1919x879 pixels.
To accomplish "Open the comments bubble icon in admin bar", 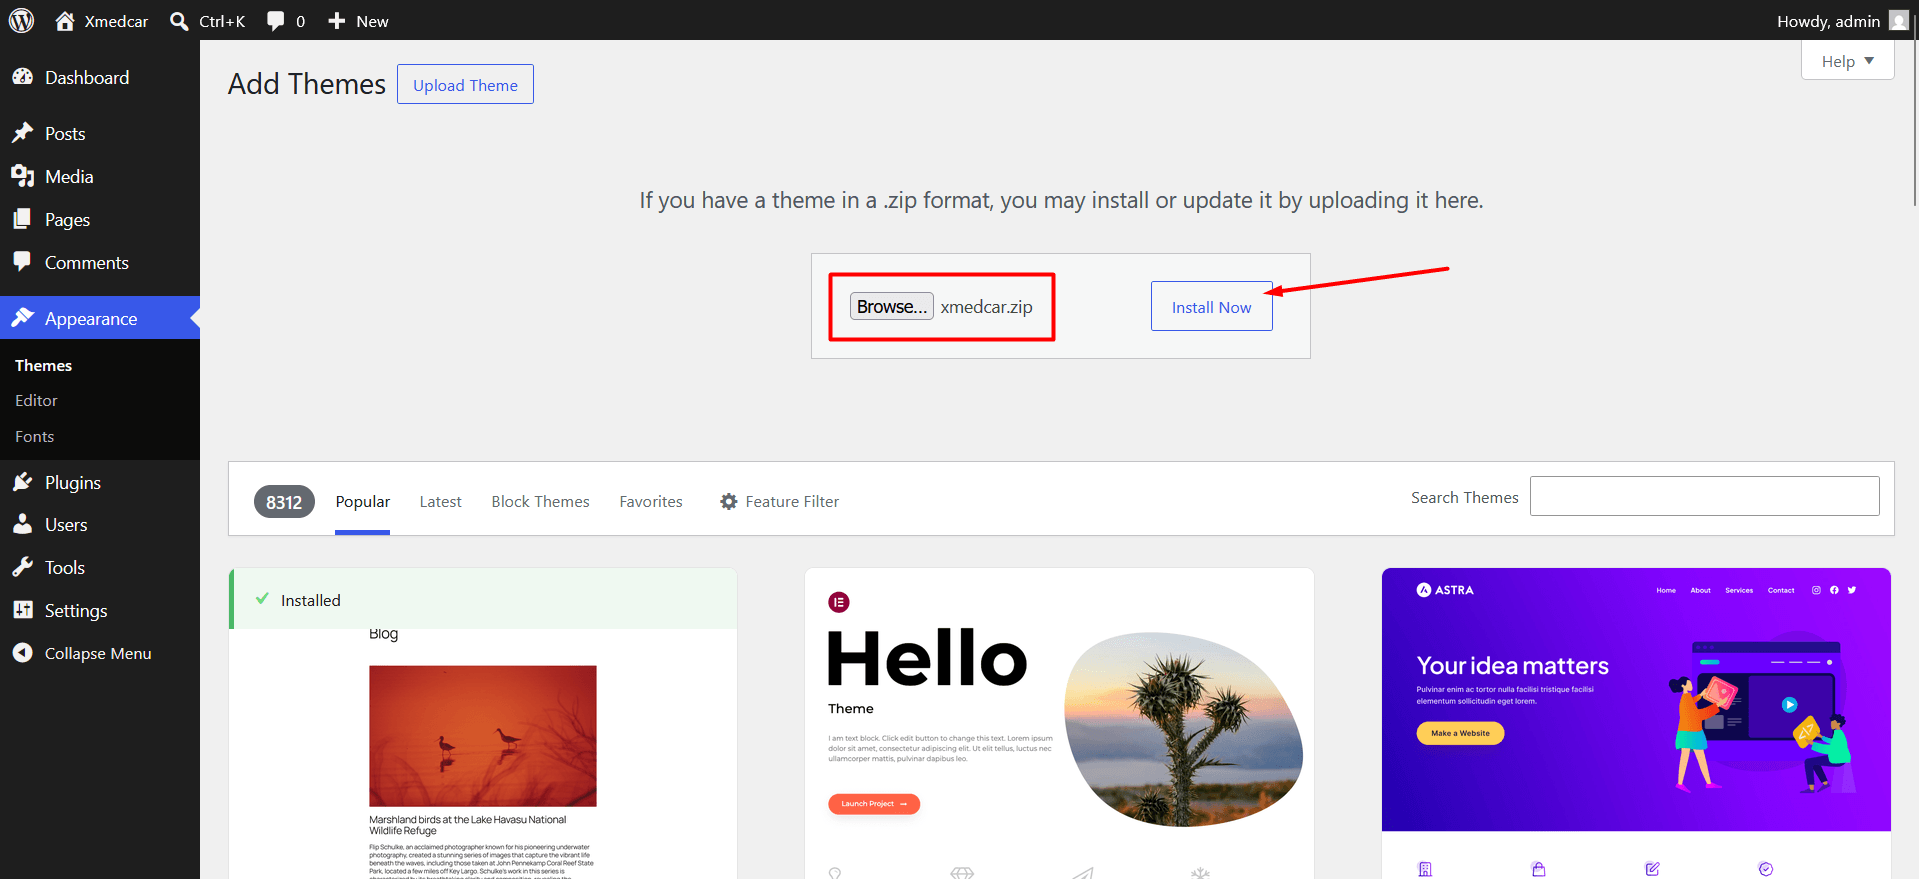I will click(276, 21).
